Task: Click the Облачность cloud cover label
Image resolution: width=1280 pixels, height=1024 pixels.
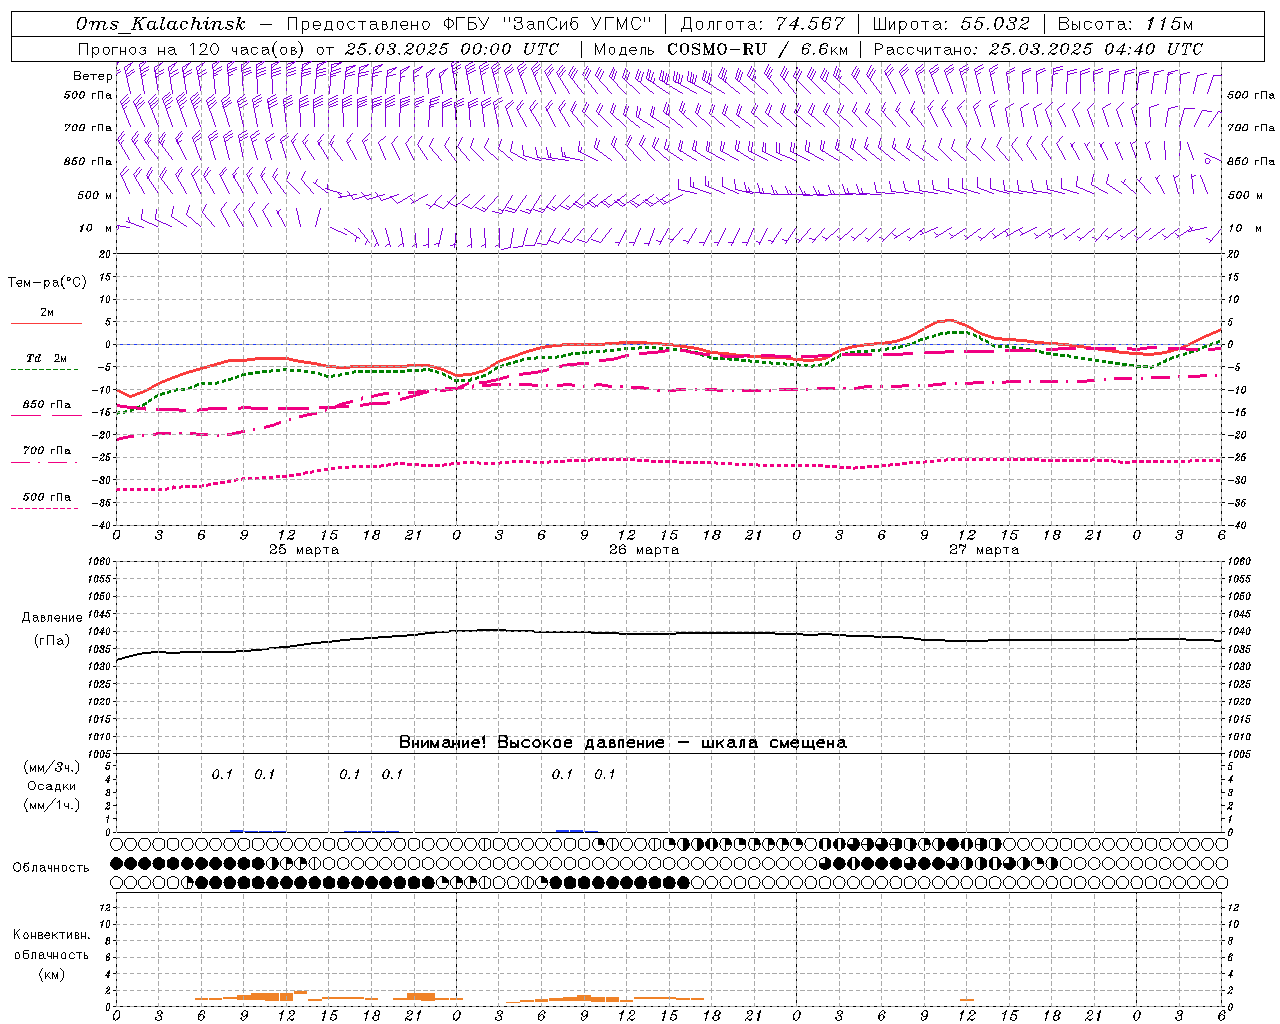Action: coord(51,868)
